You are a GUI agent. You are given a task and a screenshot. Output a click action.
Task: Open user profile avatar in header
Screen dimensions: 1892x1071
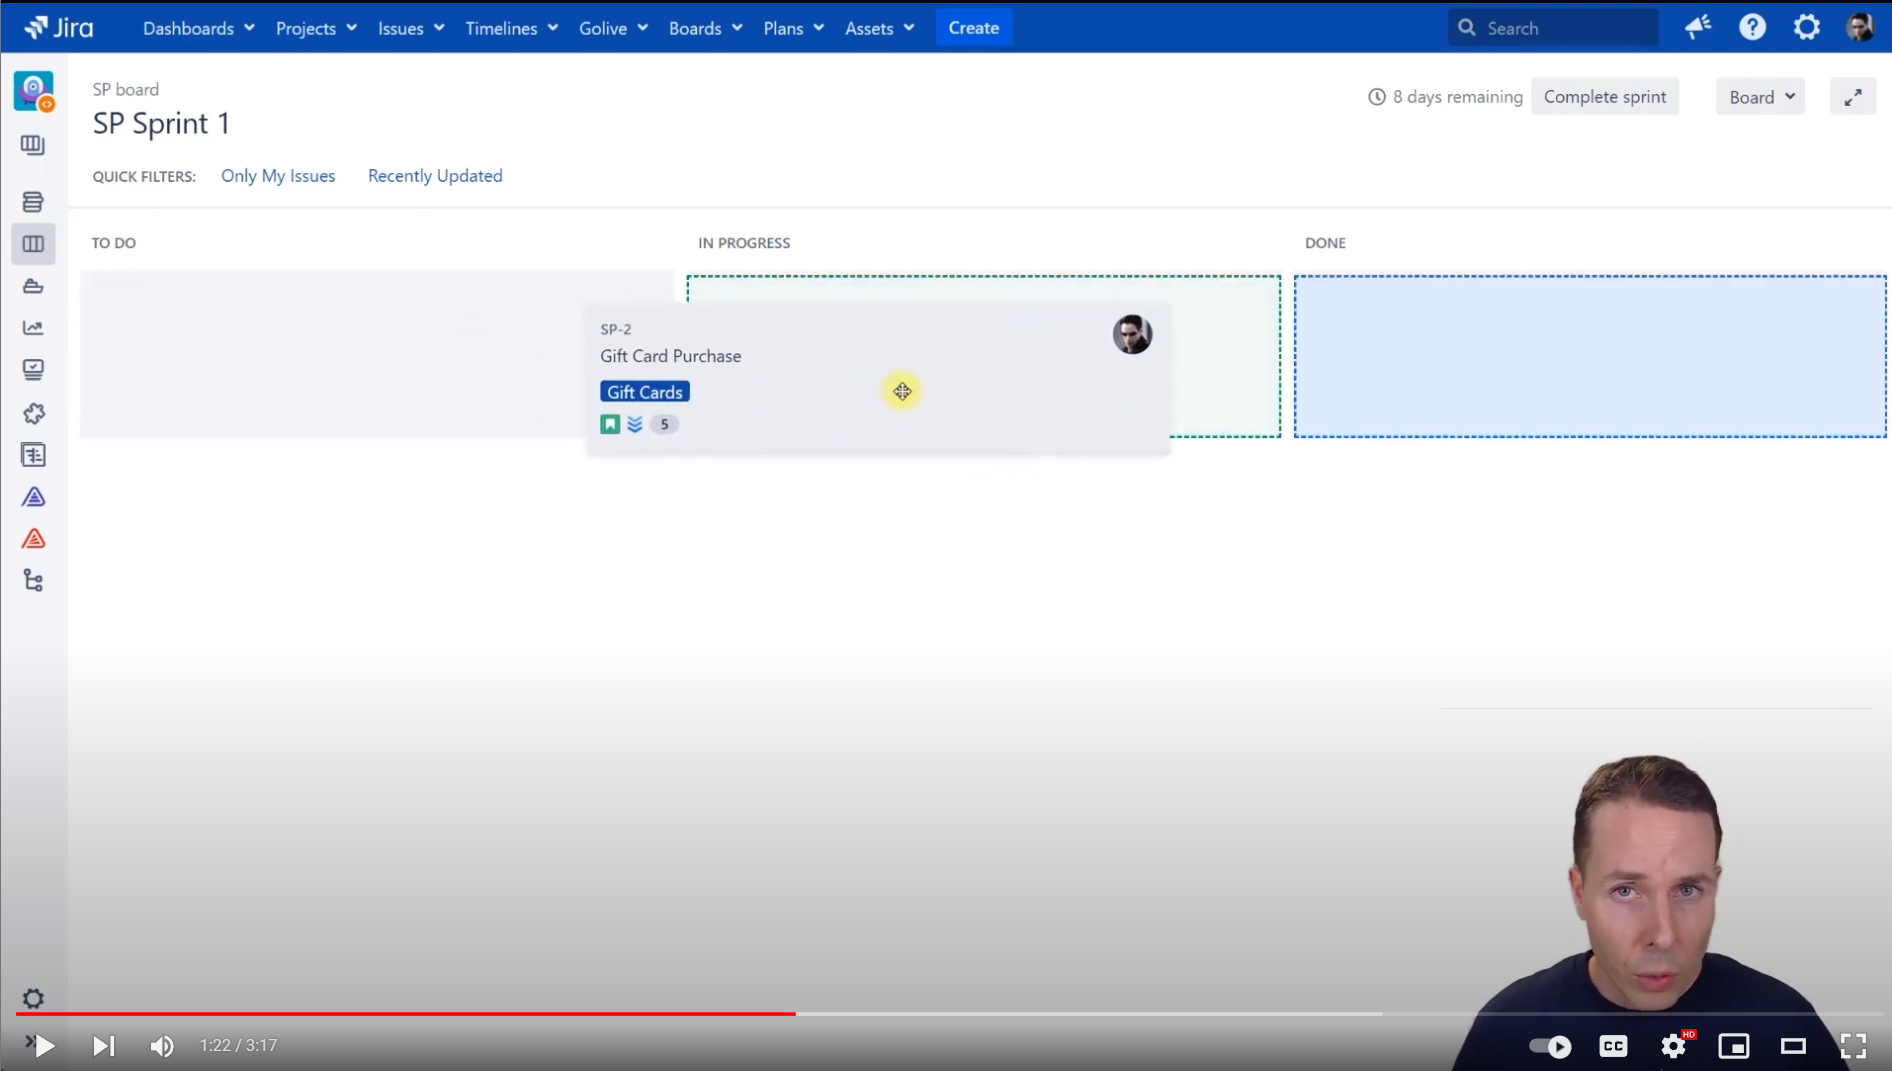pos(1860,27)
